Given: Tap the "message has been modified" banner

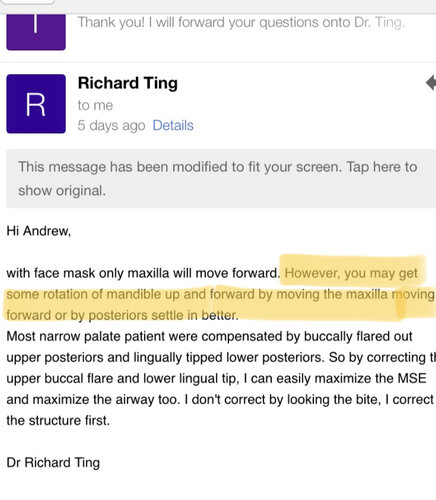Looking at the screenshot, I should 221,179.
